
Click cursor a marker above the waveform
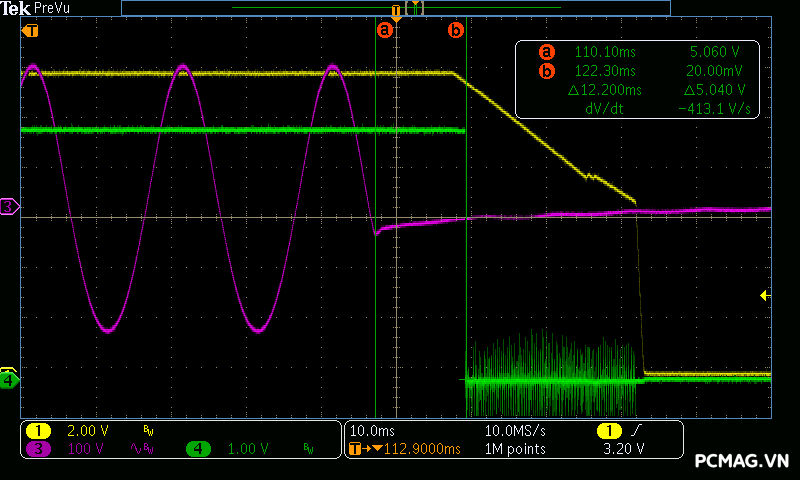[x=384, y=30]
